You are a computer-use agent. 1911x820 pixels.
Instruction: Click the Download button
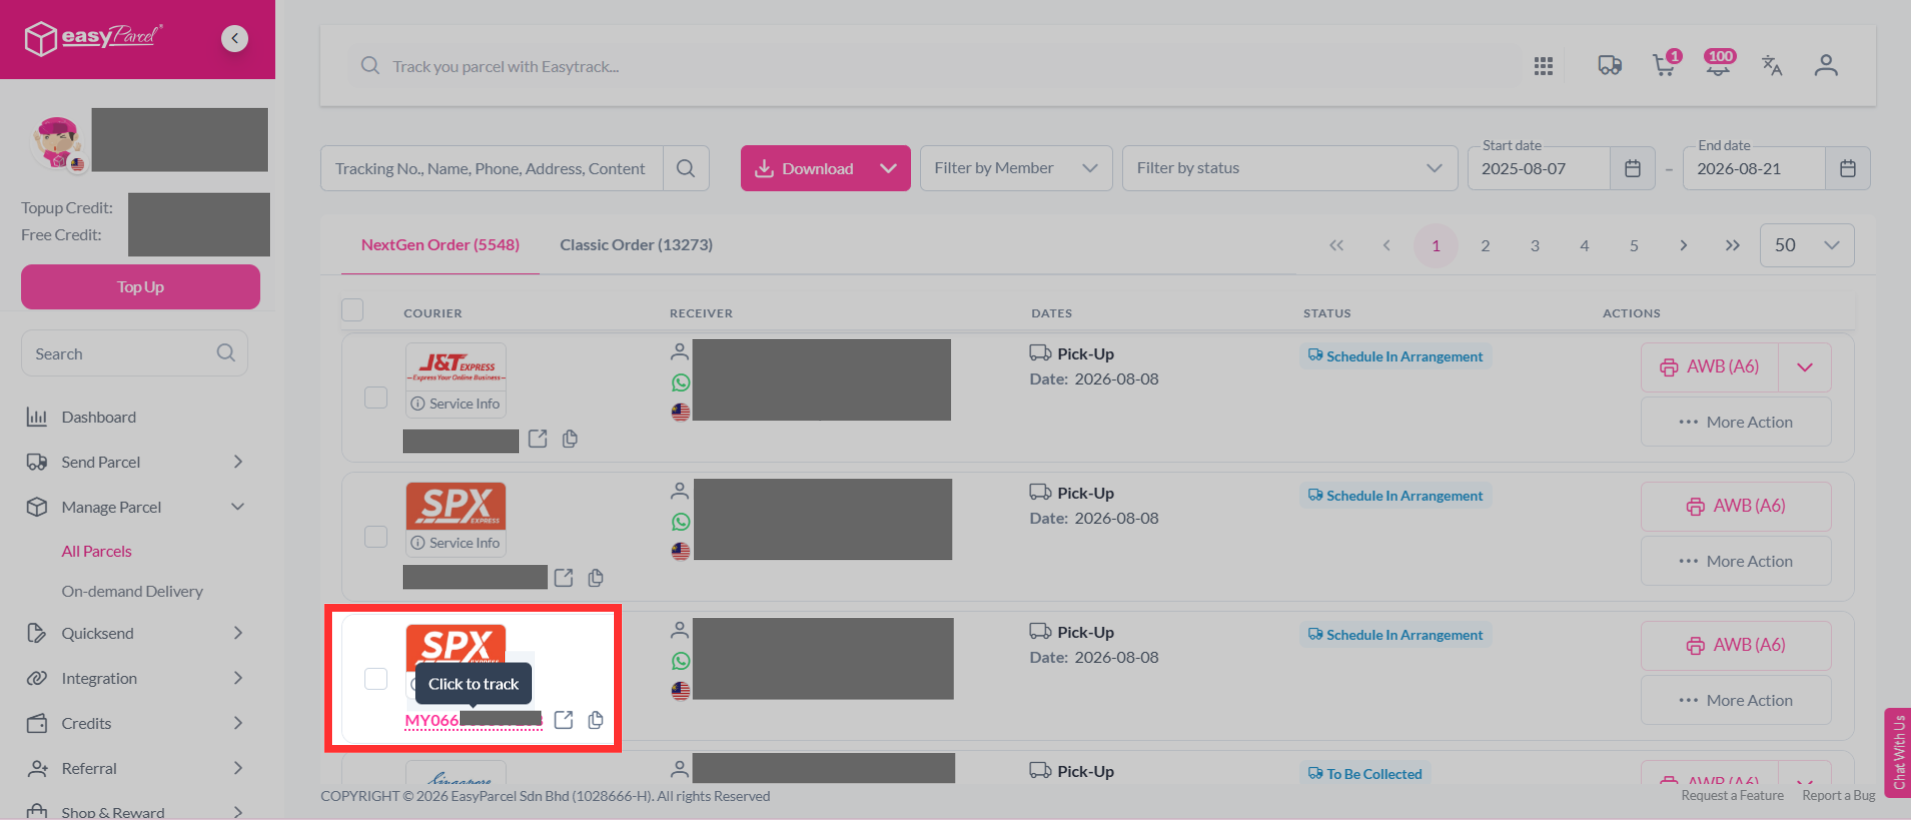pos(806,168)
